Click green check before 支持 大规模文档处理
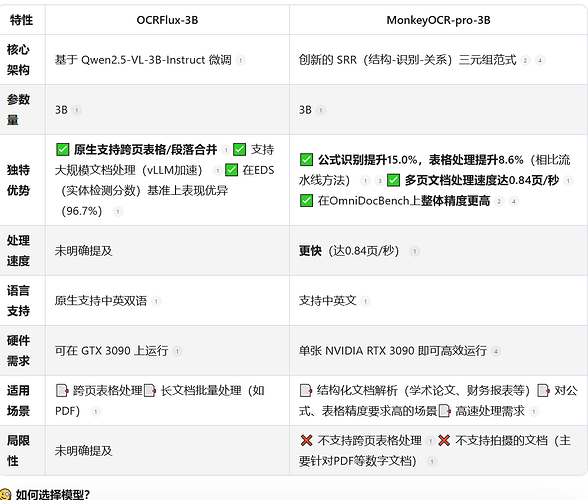 pyautogui.click(x=240, y=149)
